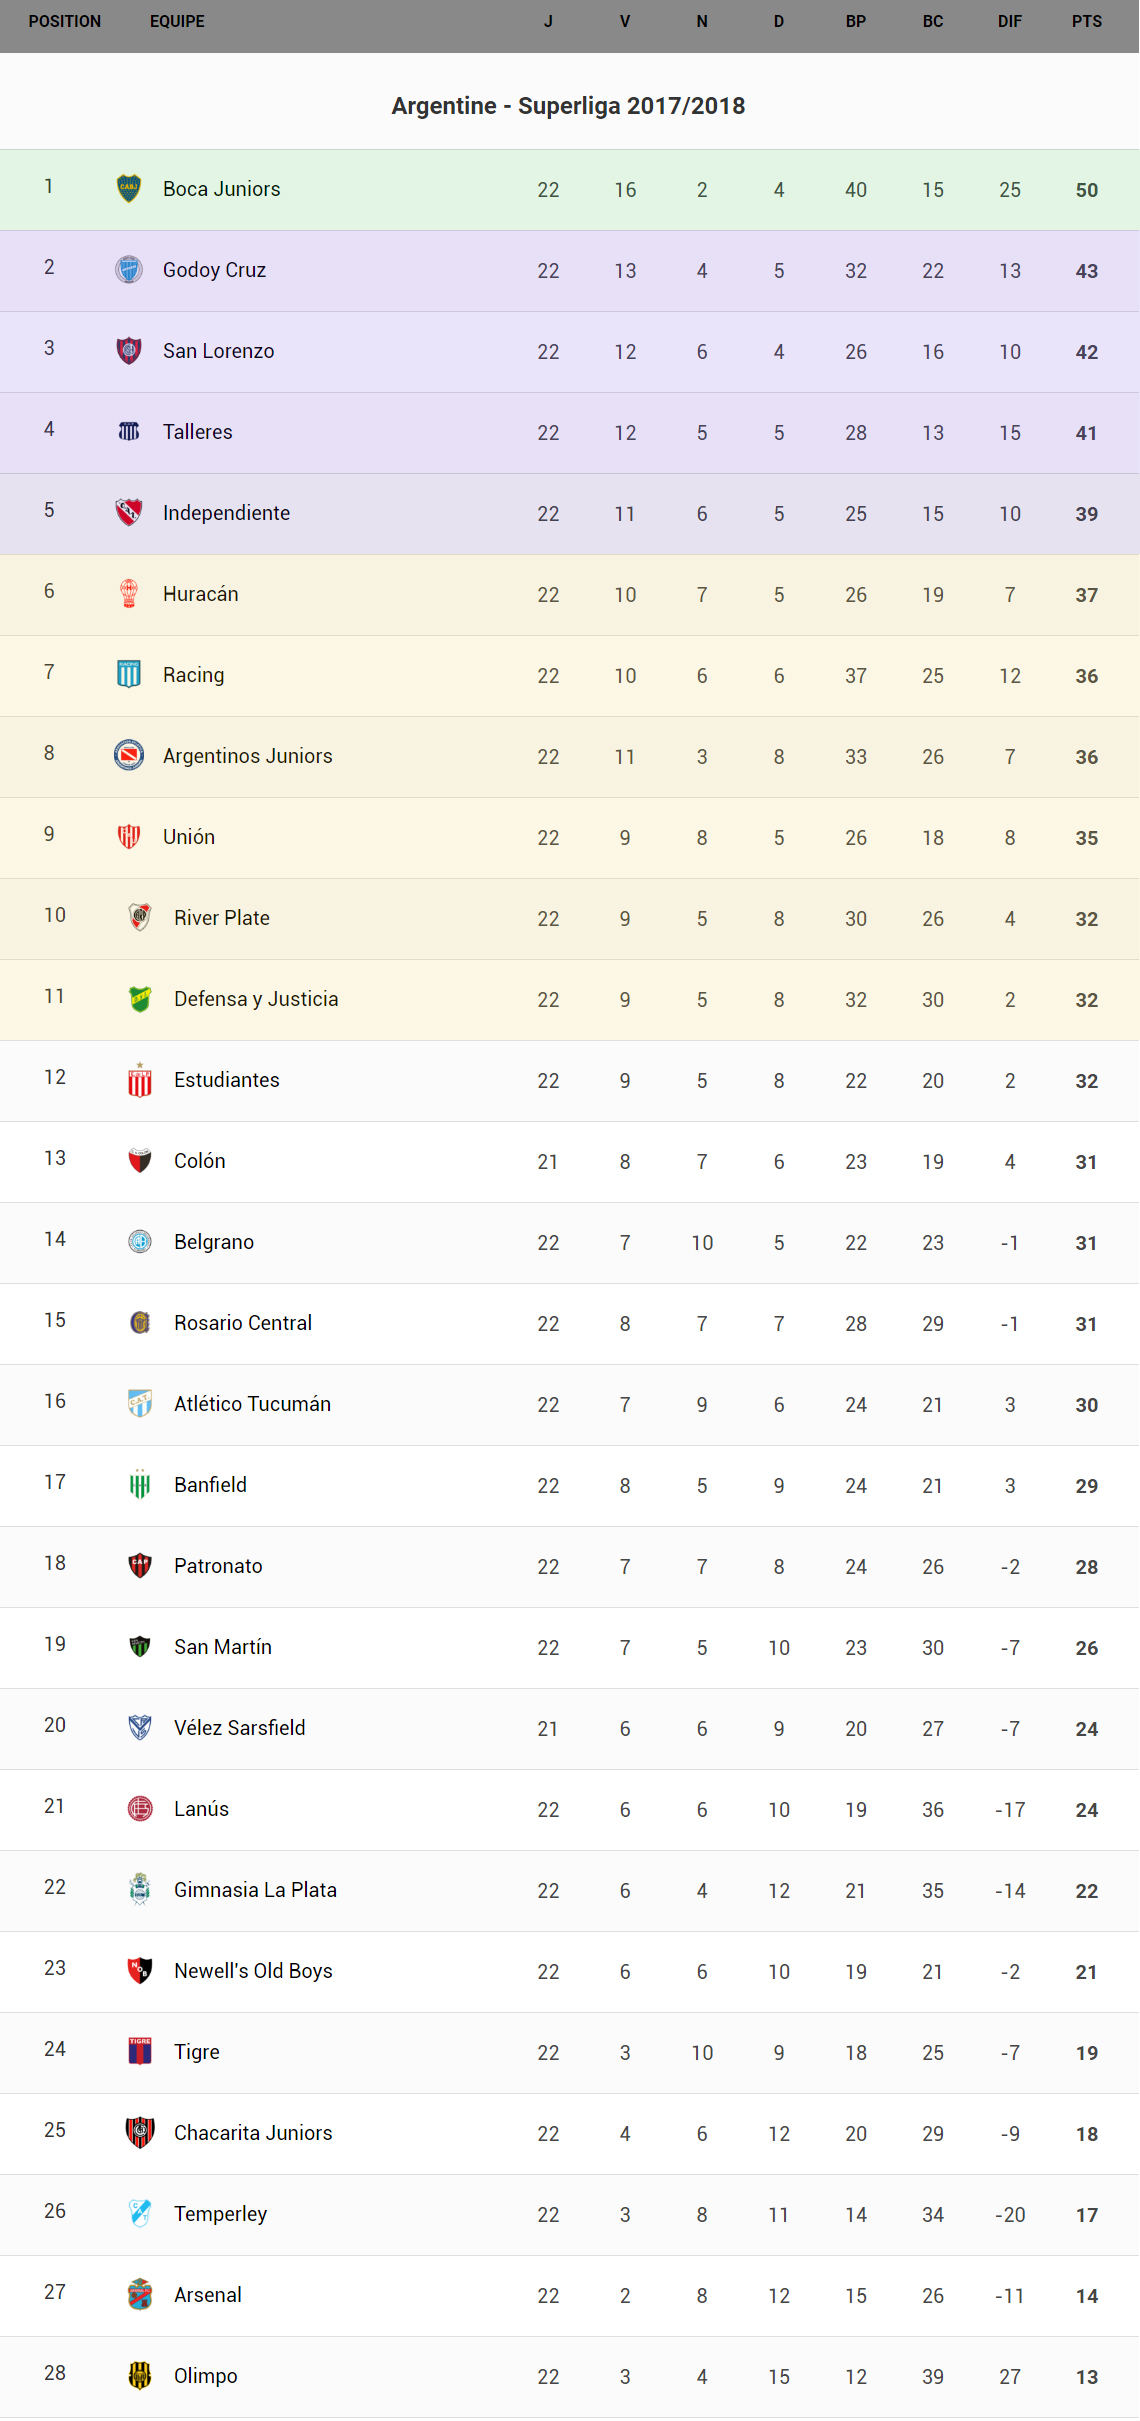This screenshot has width=1140, height=2421.
Task: Click the Atlético Tucumán team name
Action: click(x=252, y=1404)
